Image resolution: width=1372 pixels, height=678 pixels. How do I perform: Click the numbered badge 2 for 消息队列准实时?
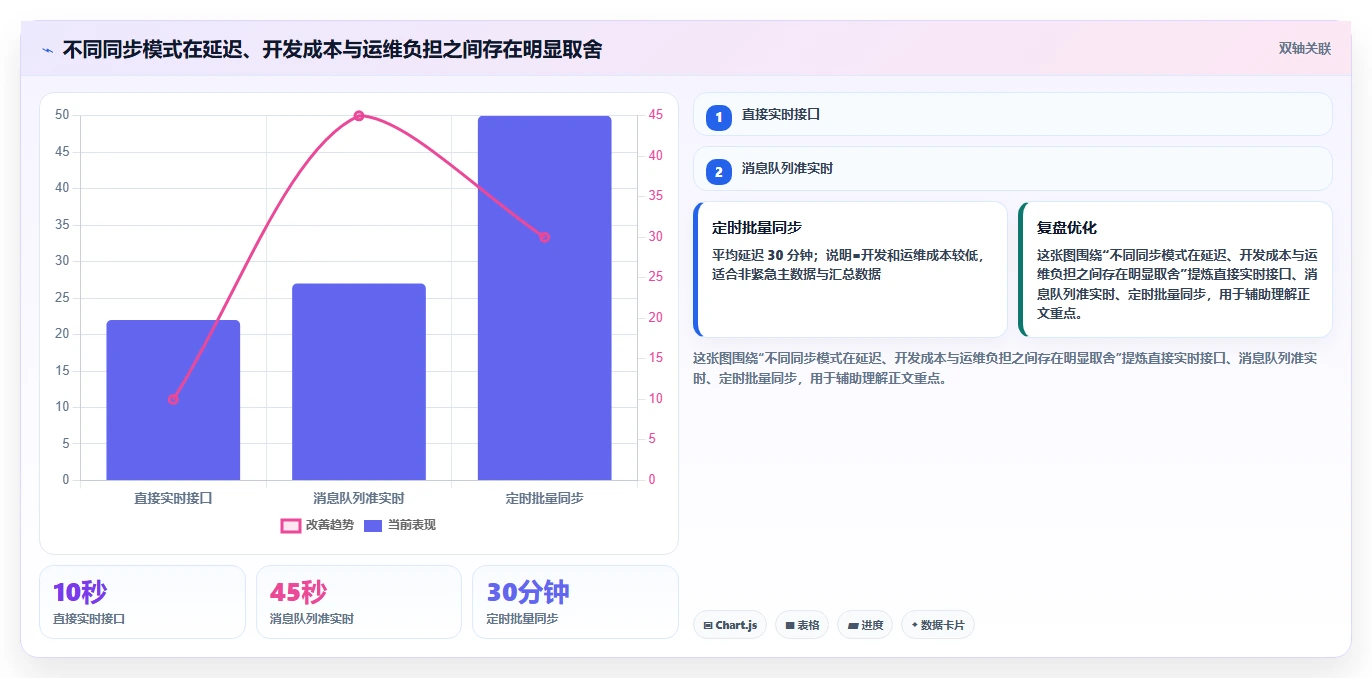pos(718,170)
